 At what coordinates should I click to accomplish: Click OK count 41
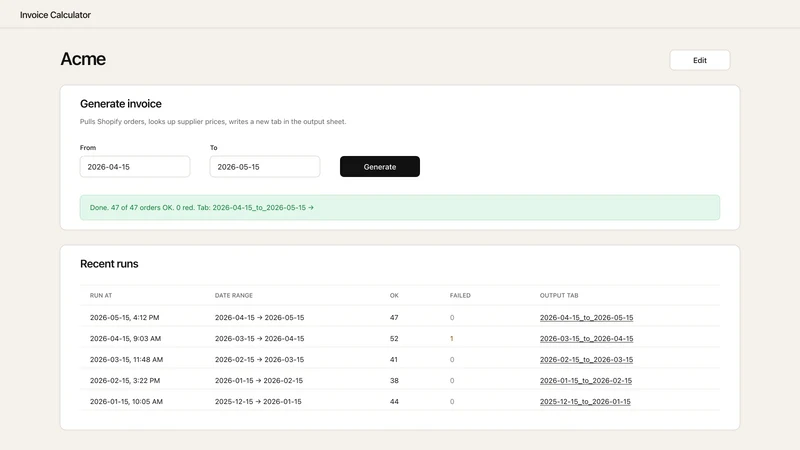pyautogui.click(x=394, y=360)
